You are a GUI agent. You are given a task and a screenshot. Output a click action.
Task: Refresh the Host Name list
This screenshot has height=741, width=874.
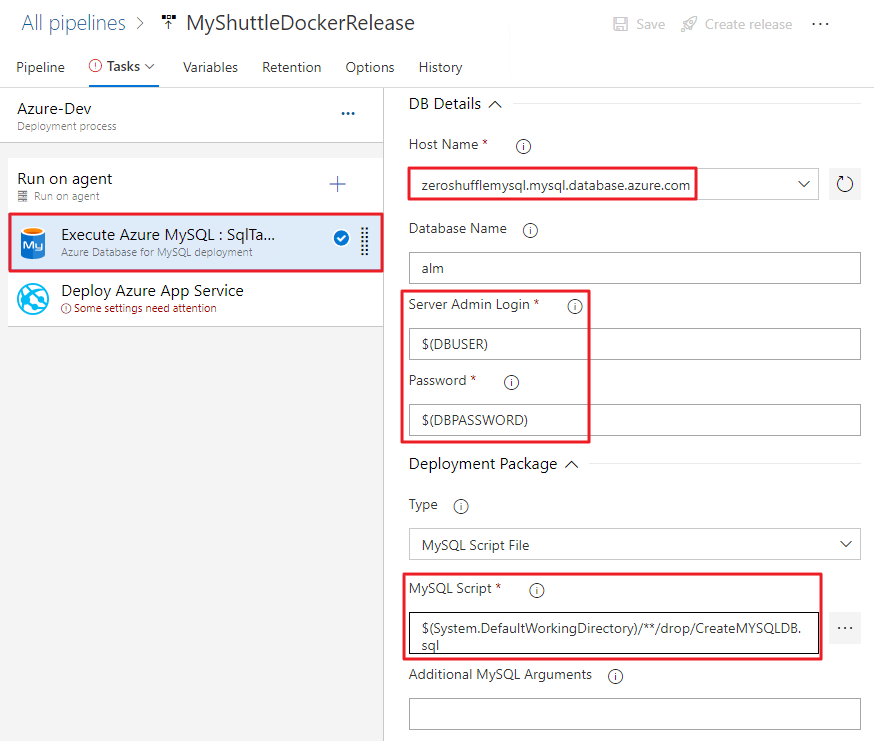point(844,184)
